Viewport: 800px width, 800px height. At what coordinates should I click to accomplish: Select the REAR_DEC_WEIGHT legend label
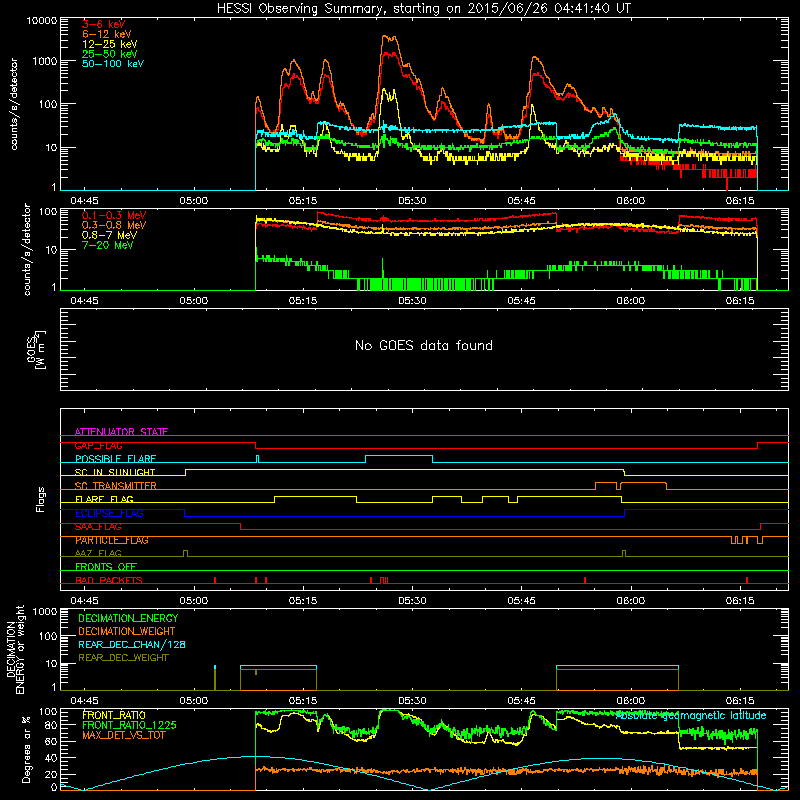click(123, 658)
